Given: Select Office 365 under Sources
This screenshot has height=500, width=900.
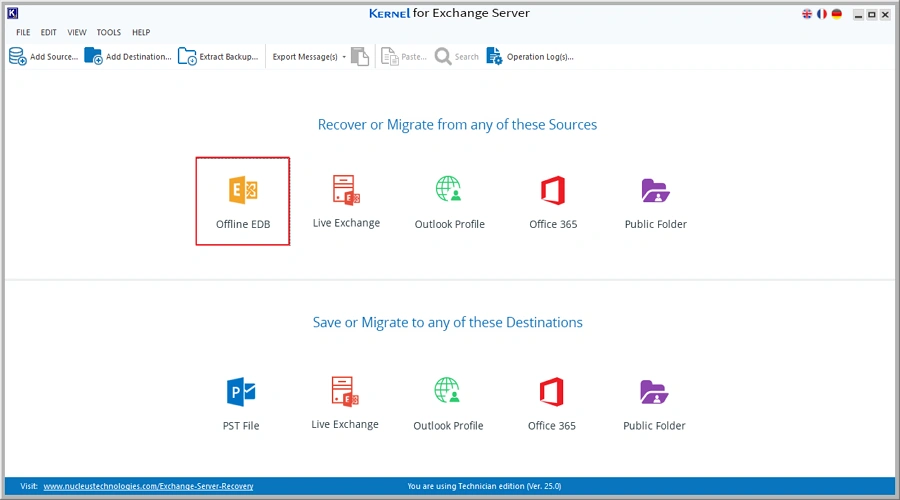Looking at the screenshot, I should click(x=553, y=202).
